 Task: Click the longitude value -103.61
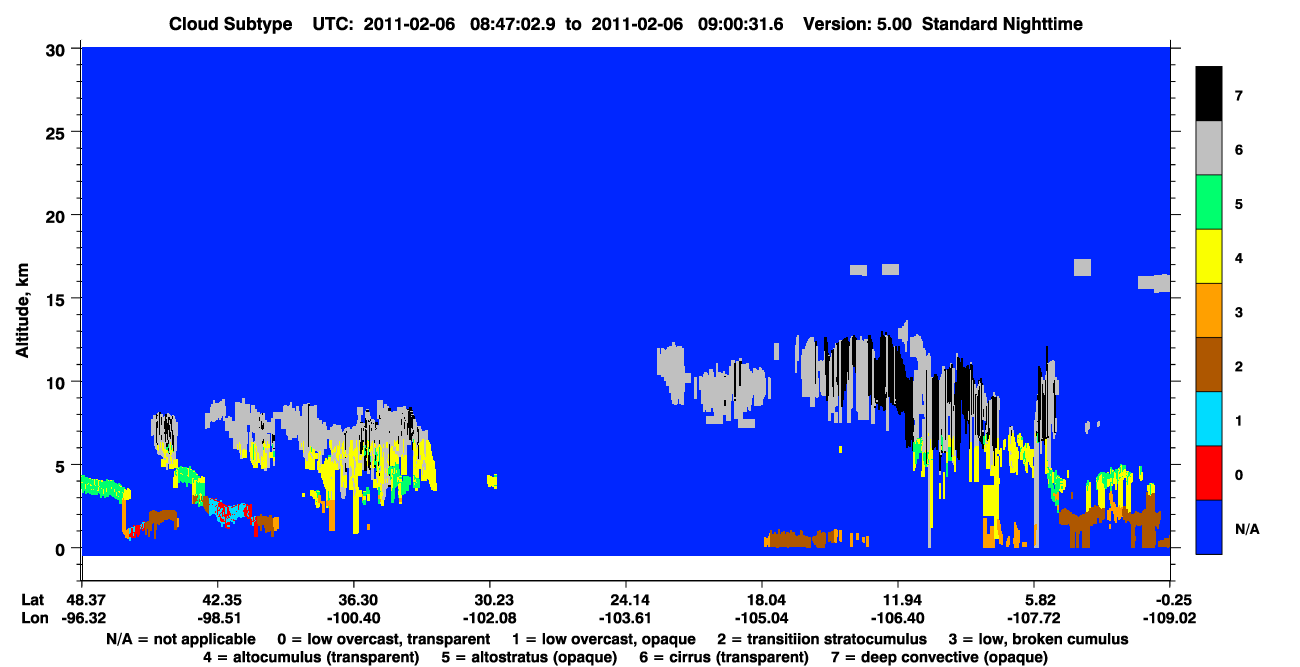(x=625, y=618)
